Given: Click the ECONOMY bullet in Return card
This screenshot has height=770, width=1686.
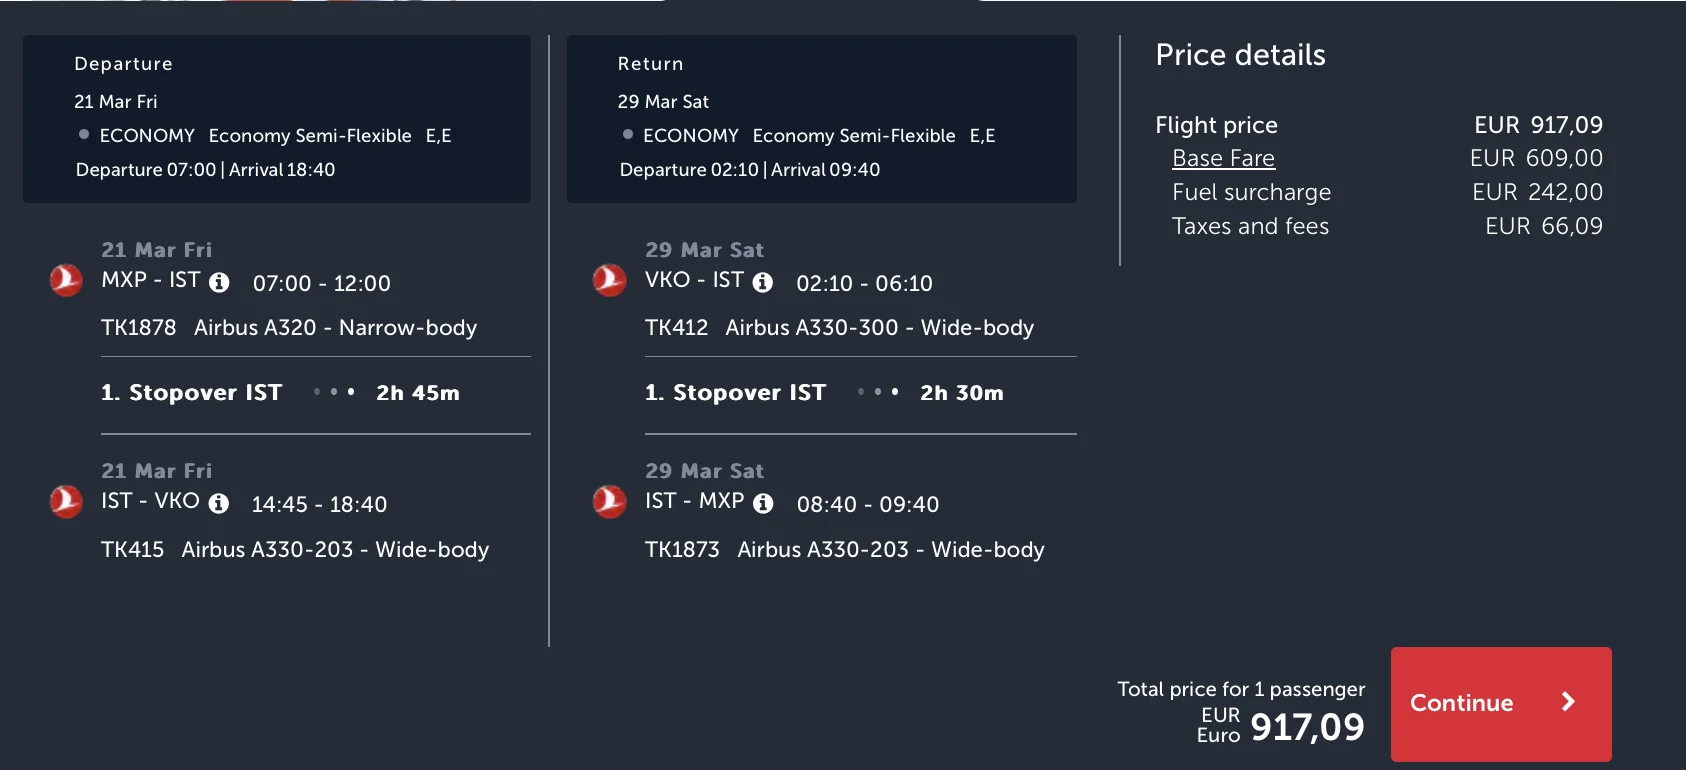Looking at the screenshot, I should coord(628,134).
